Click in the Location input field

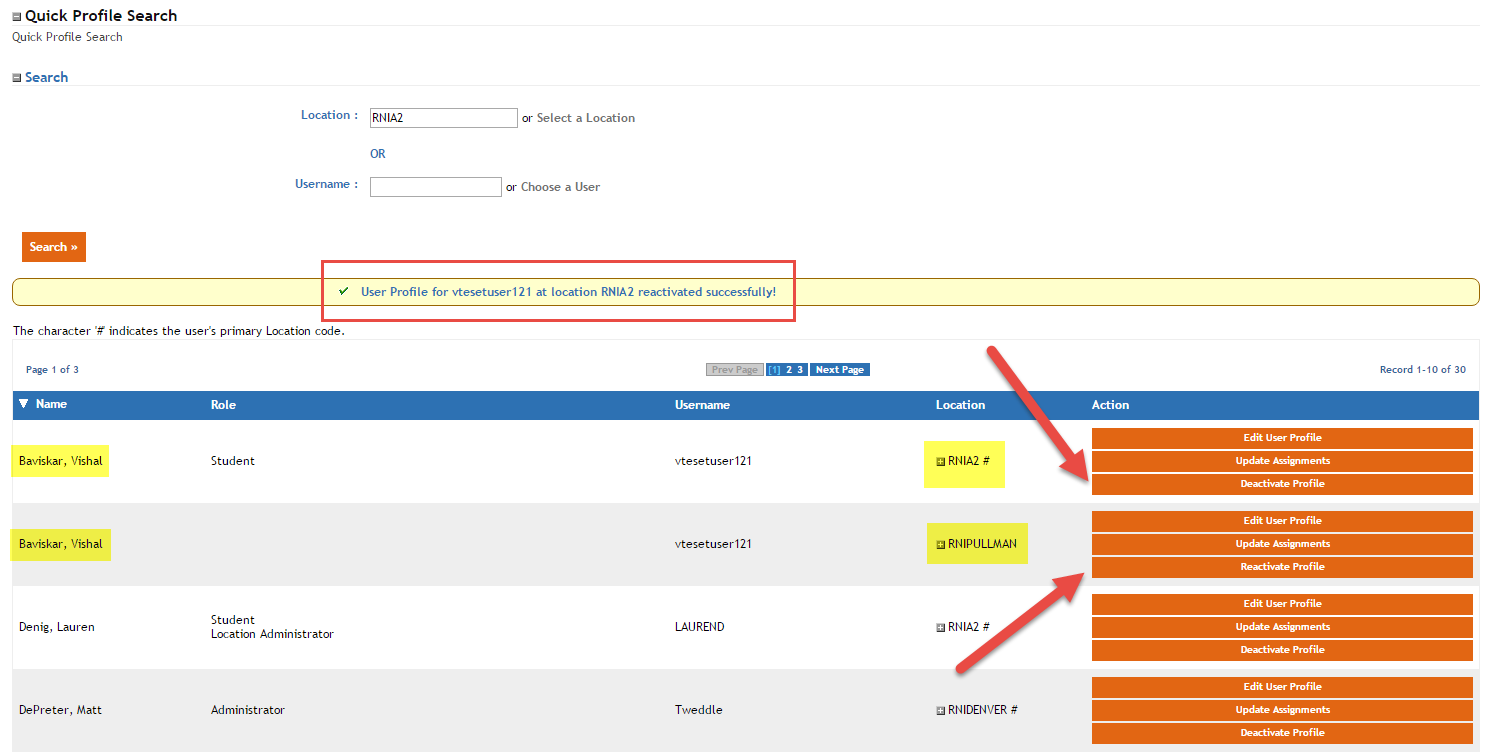(x=443, y=118)
